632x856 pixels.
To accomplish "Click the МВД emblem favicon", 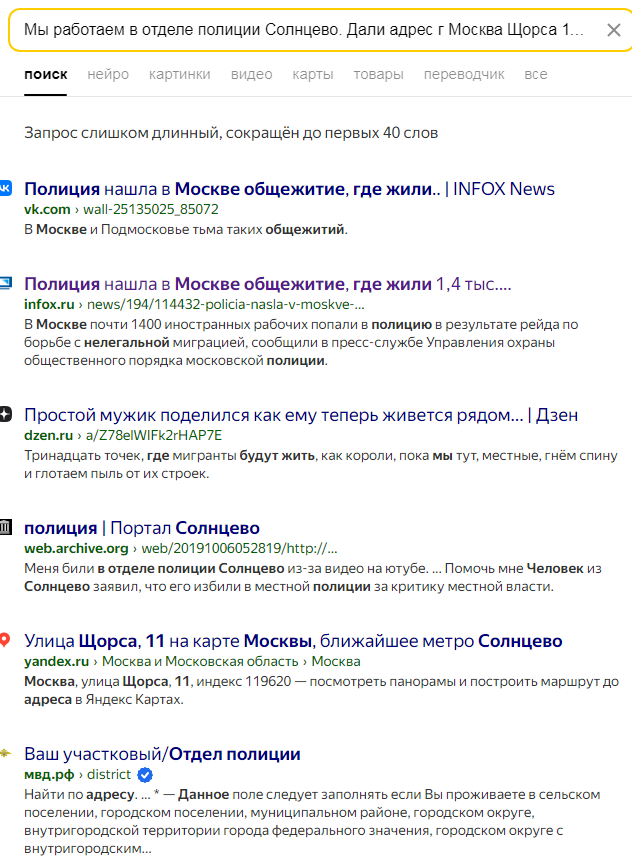I will [5, 753].
